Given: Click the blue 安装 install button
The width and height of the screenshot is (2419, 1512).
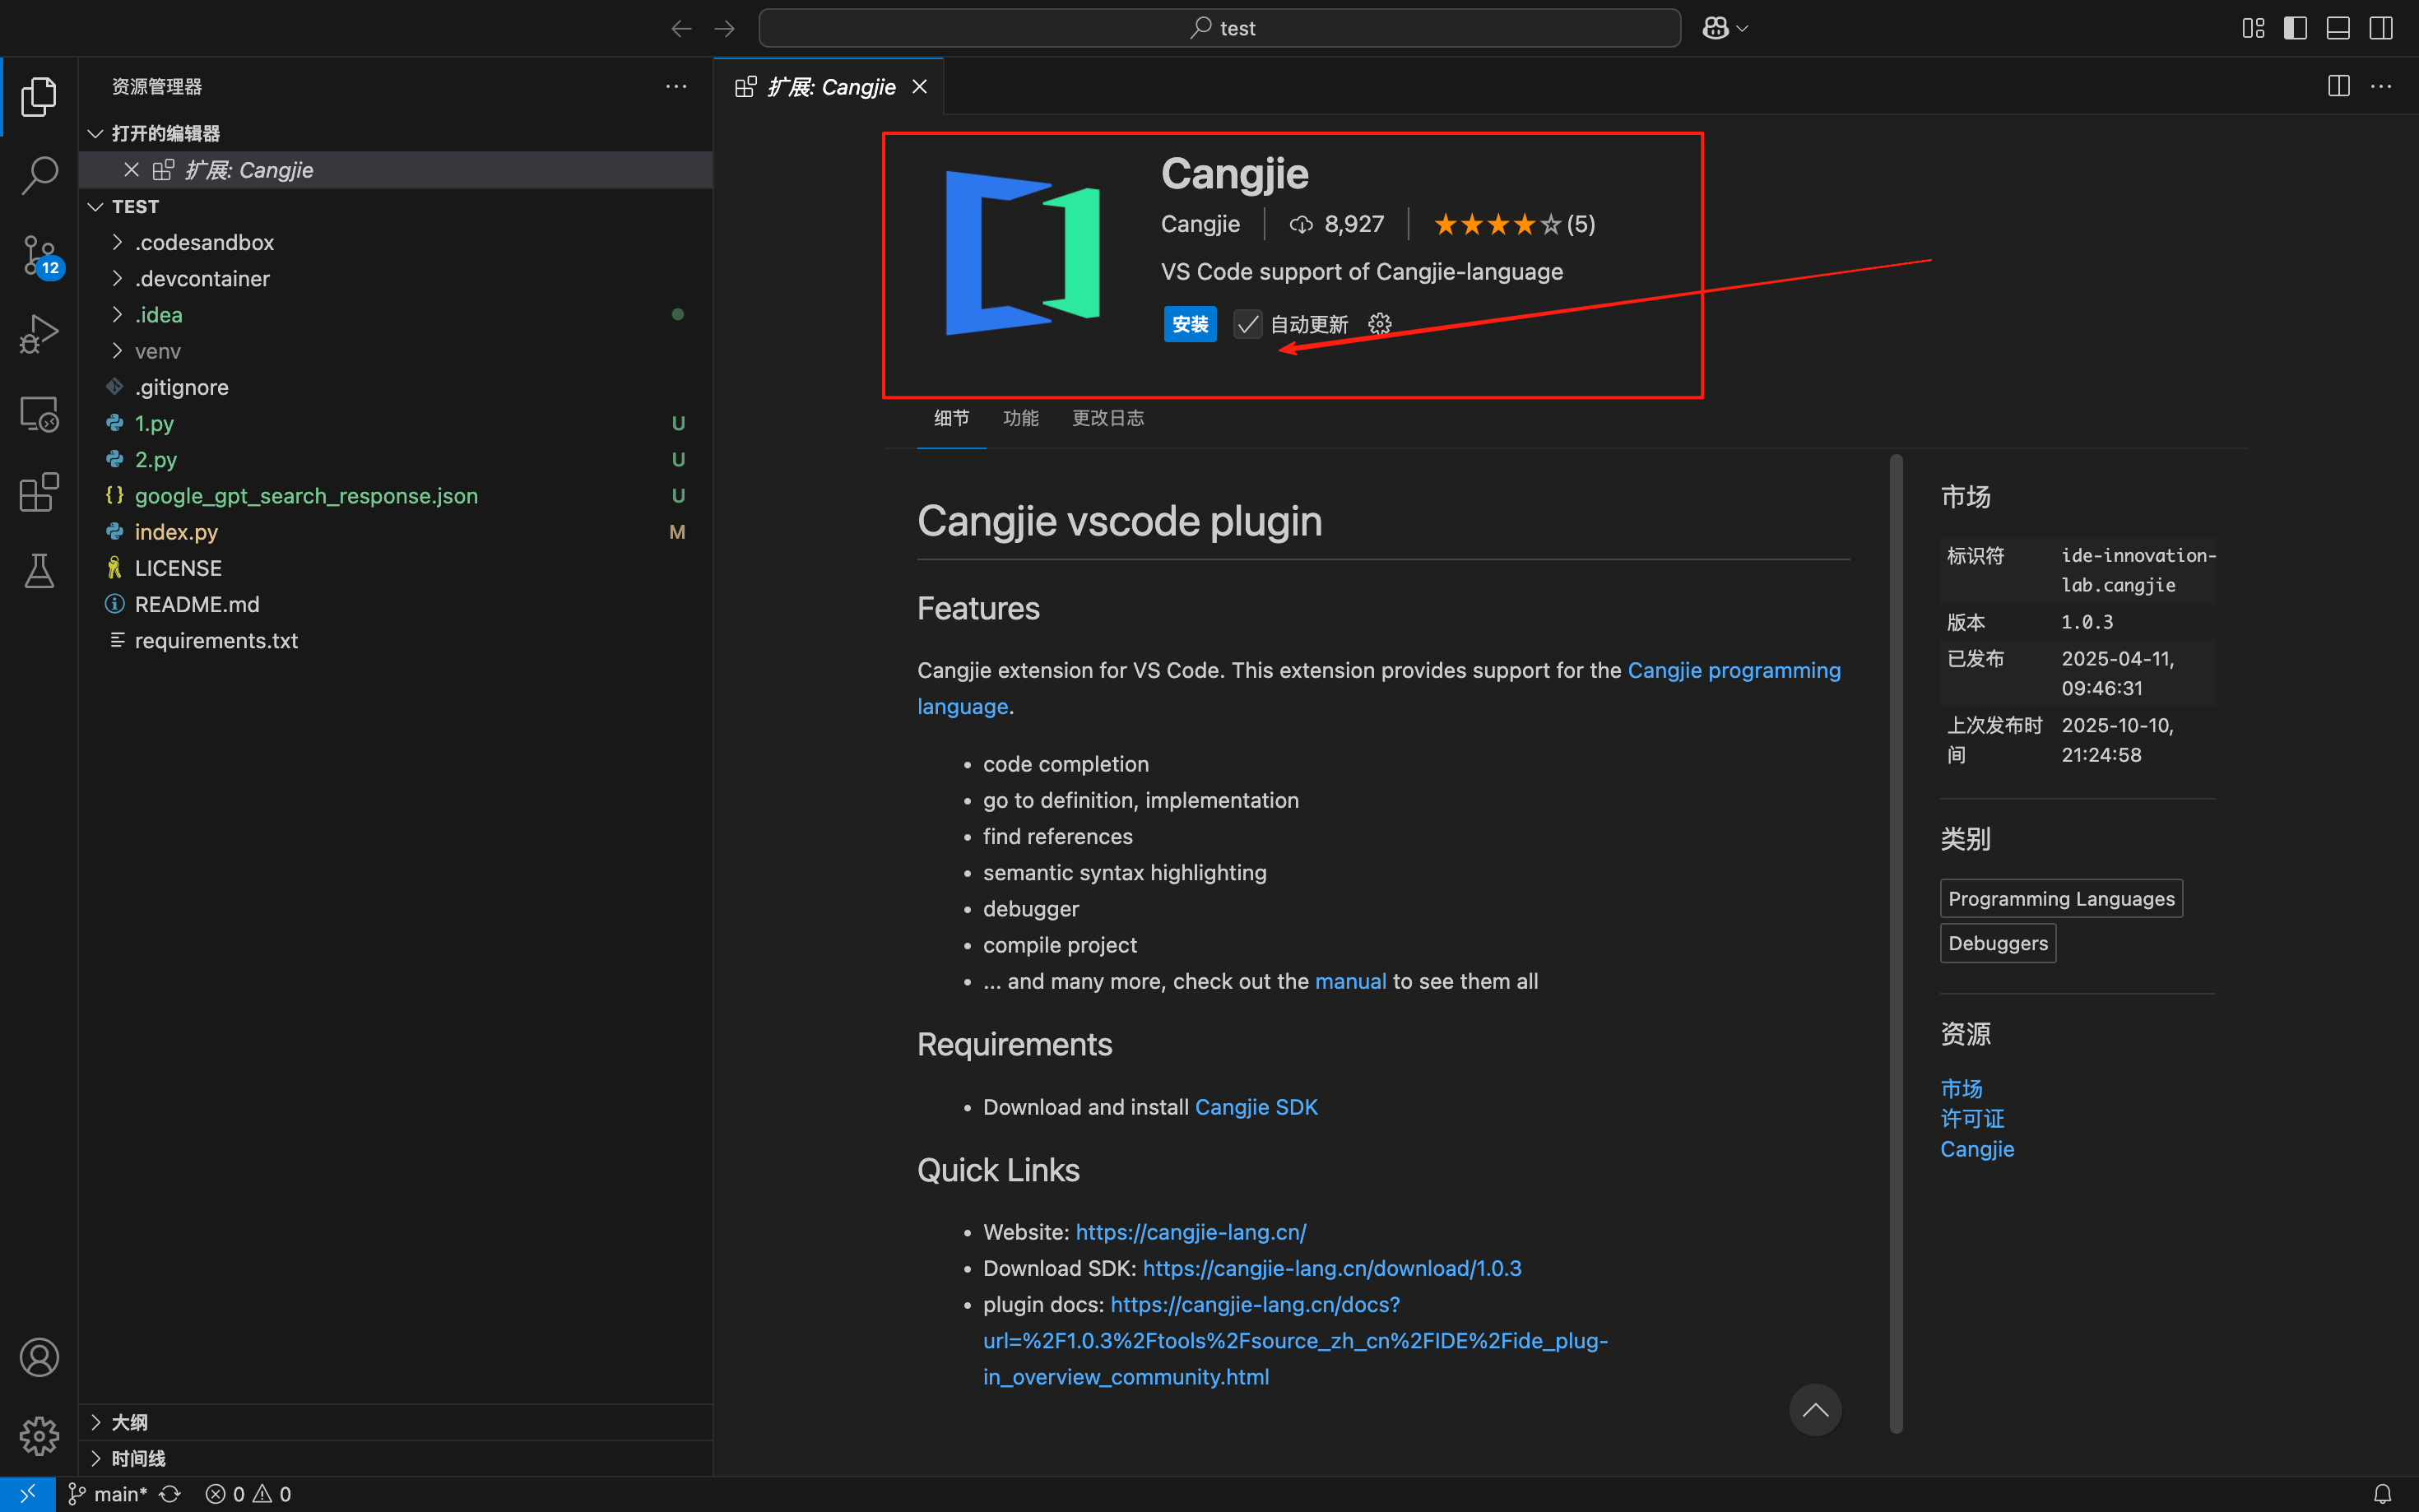Looking at the screenshot, I should pyautogui.click(x=1189, y=324).
